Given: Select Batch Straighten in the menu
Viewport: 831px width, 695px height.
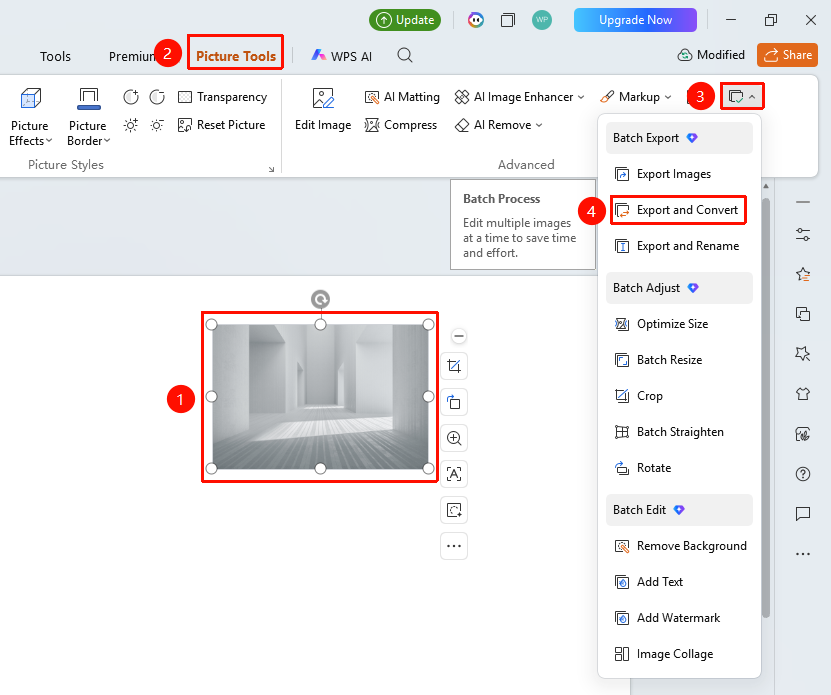Looking at the screenshot, I should [x=679, y=432].
